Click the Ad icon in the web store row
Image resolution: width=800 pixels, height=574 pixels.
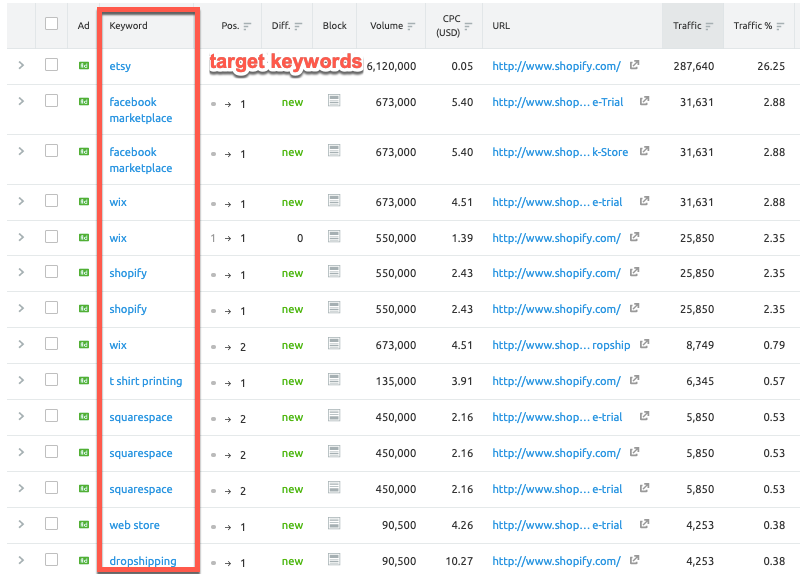pos(84,524)
